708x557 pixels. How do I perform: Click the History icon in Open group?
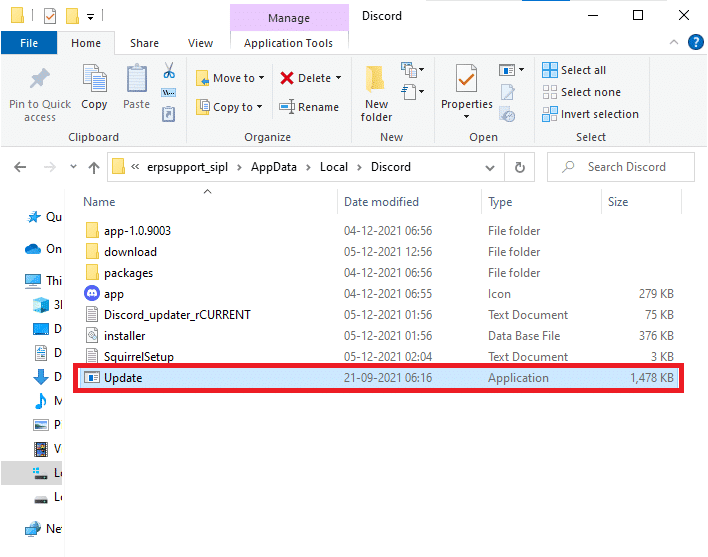pyautogui.click(x=508, y=115)
